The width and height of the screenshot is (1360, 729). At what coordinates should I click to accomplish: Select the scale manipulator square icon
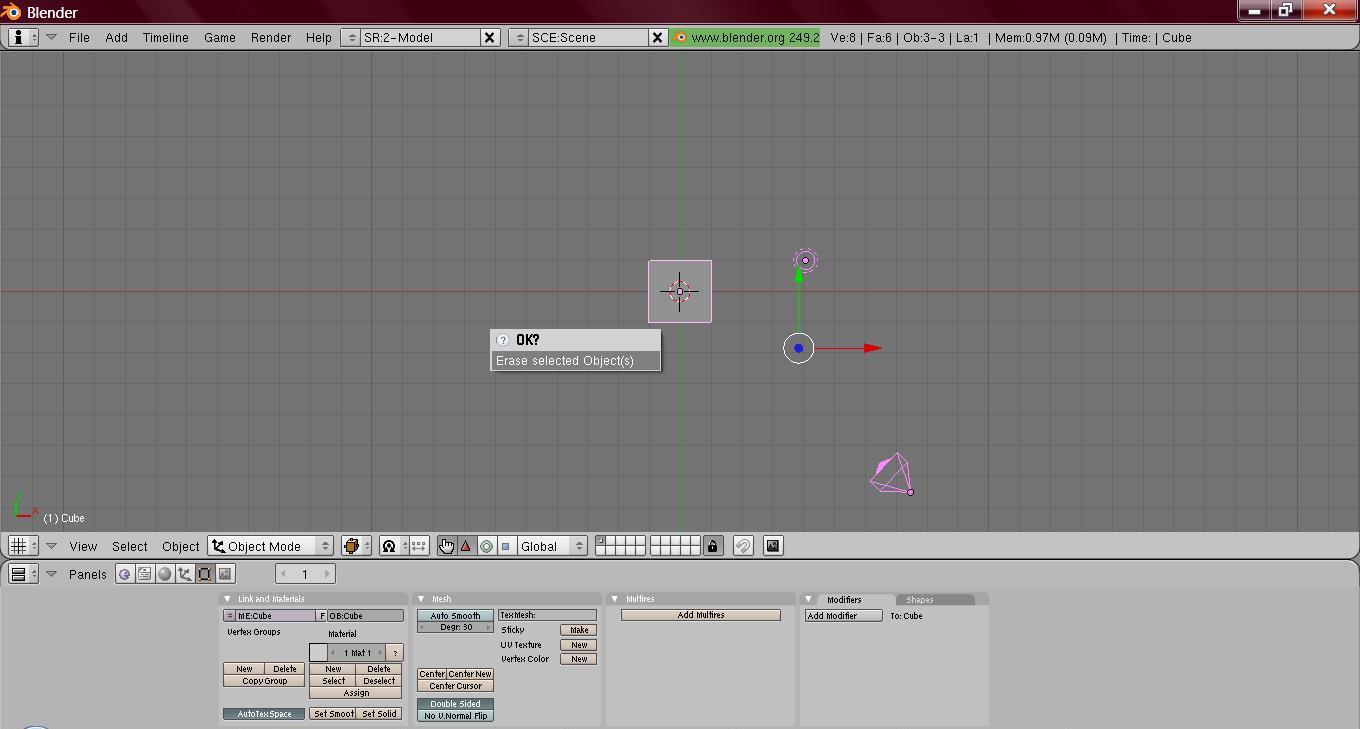tap(506, 546)
